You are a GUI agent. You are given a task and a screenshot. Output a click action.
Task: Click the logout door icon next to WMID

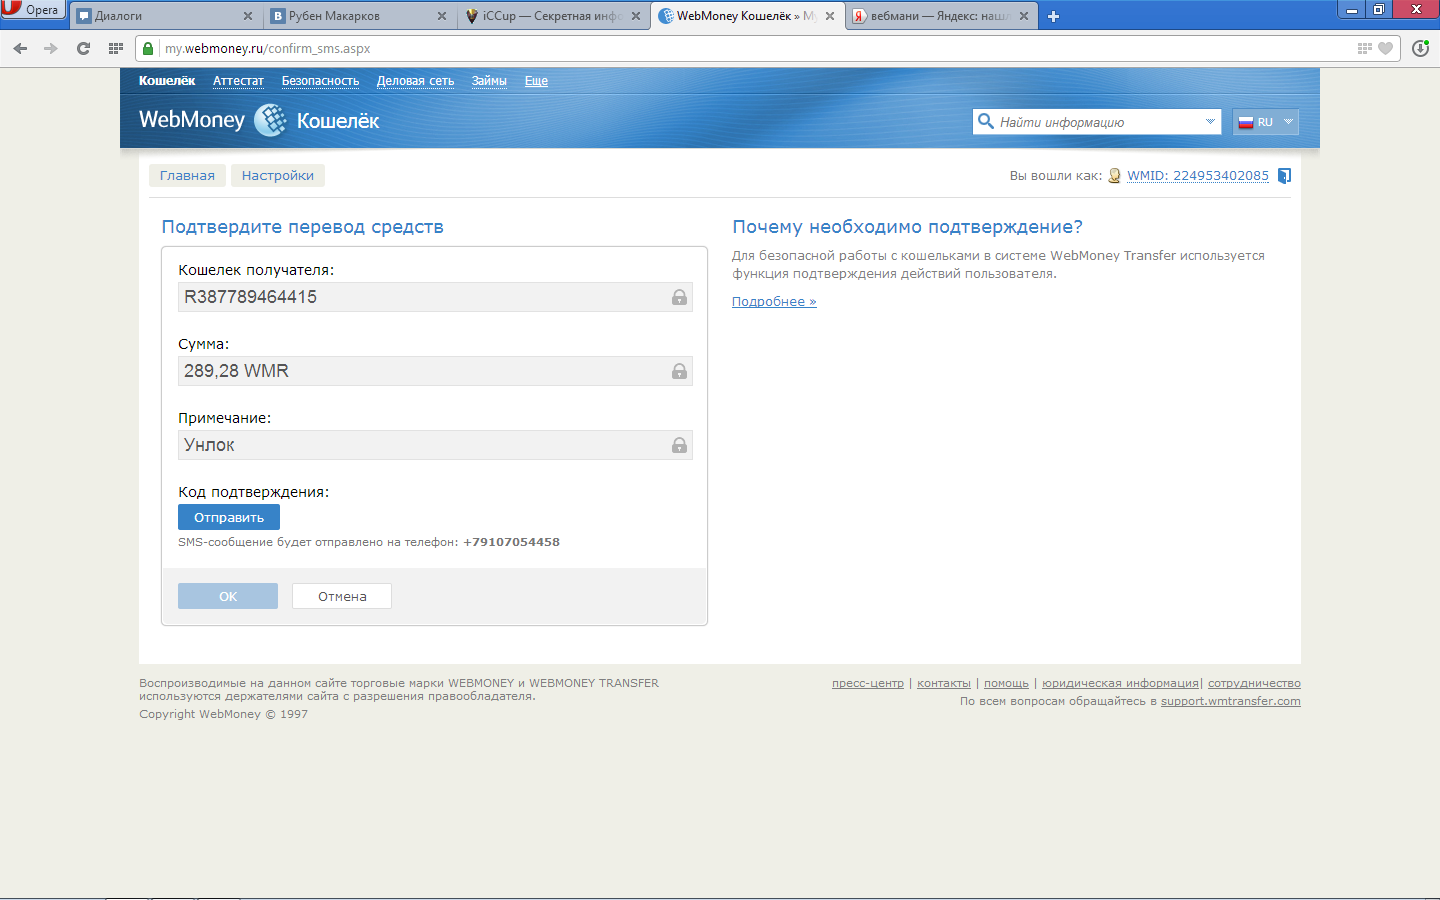click(1285, 176)
